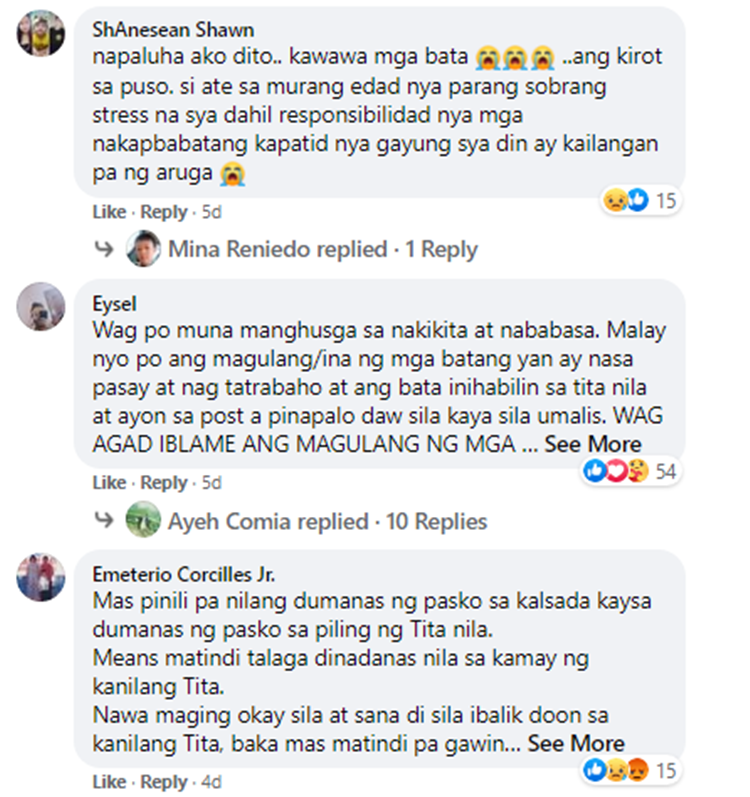Image resolution: width=750 pixels, height=797 pixels.
Task: Like Emeterio Corcilles Jr. comment
Action: (x=109, y=782)
